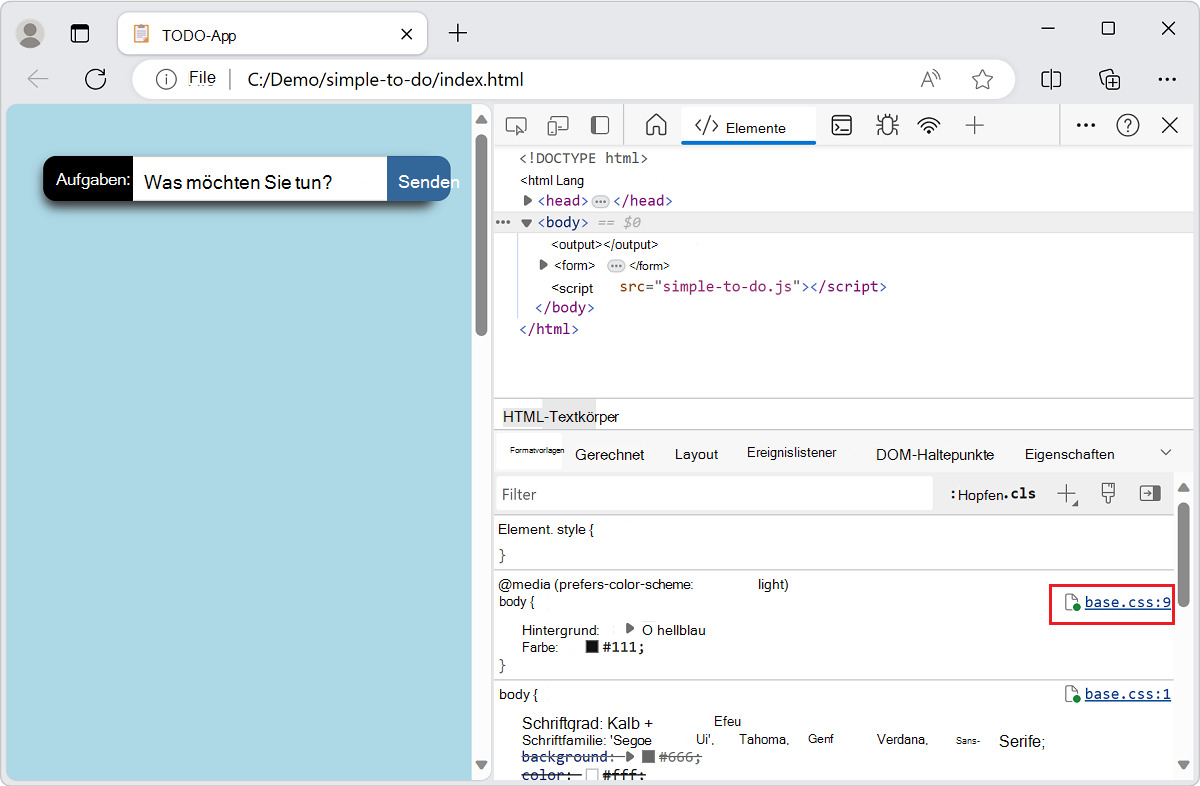This screenshot has width=1200, height=786.
Task: Toggle the .cls class editor
Action: pyautogui.click(x=1023, y=493)
